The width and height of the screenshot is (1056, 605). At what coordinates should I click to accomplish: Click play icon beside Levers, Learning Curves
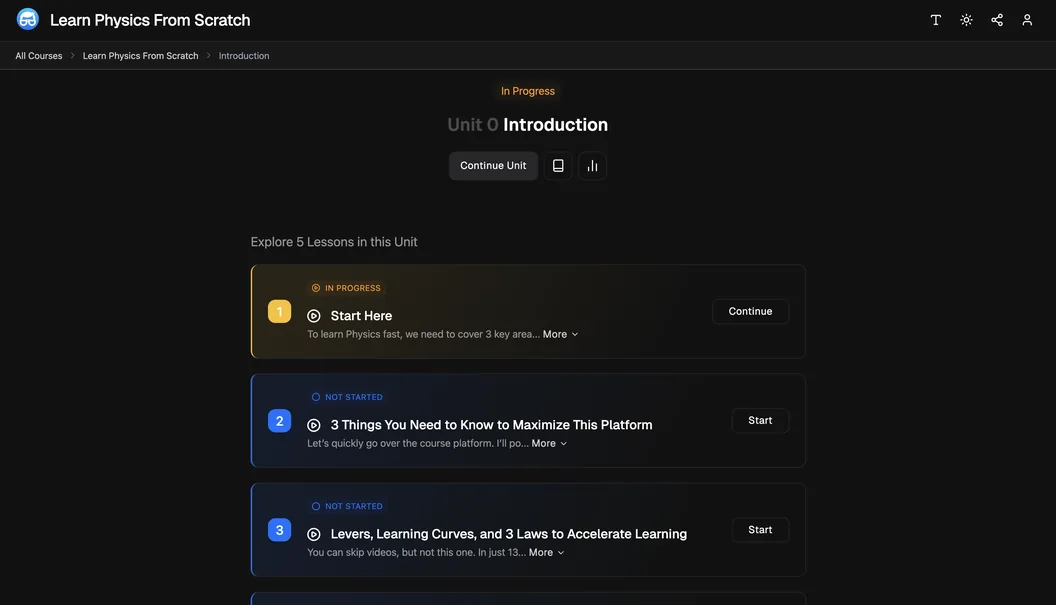(x=314, y=534)
